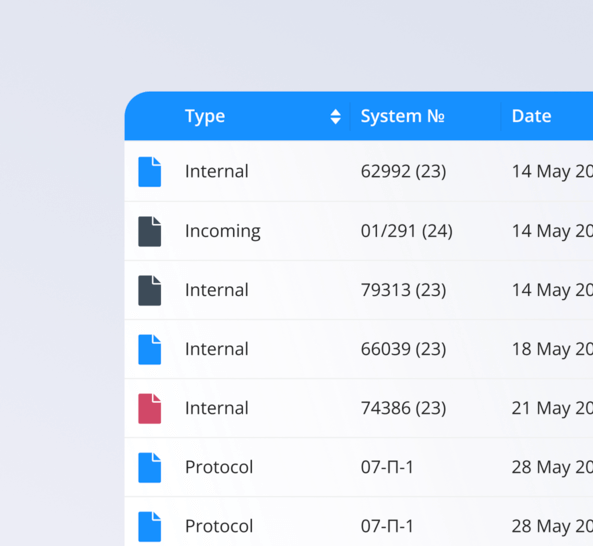Screen dimensions: 593x546
Task: Click the 28 May date in the Protocol row above the last row
Action: click(552, 467)
